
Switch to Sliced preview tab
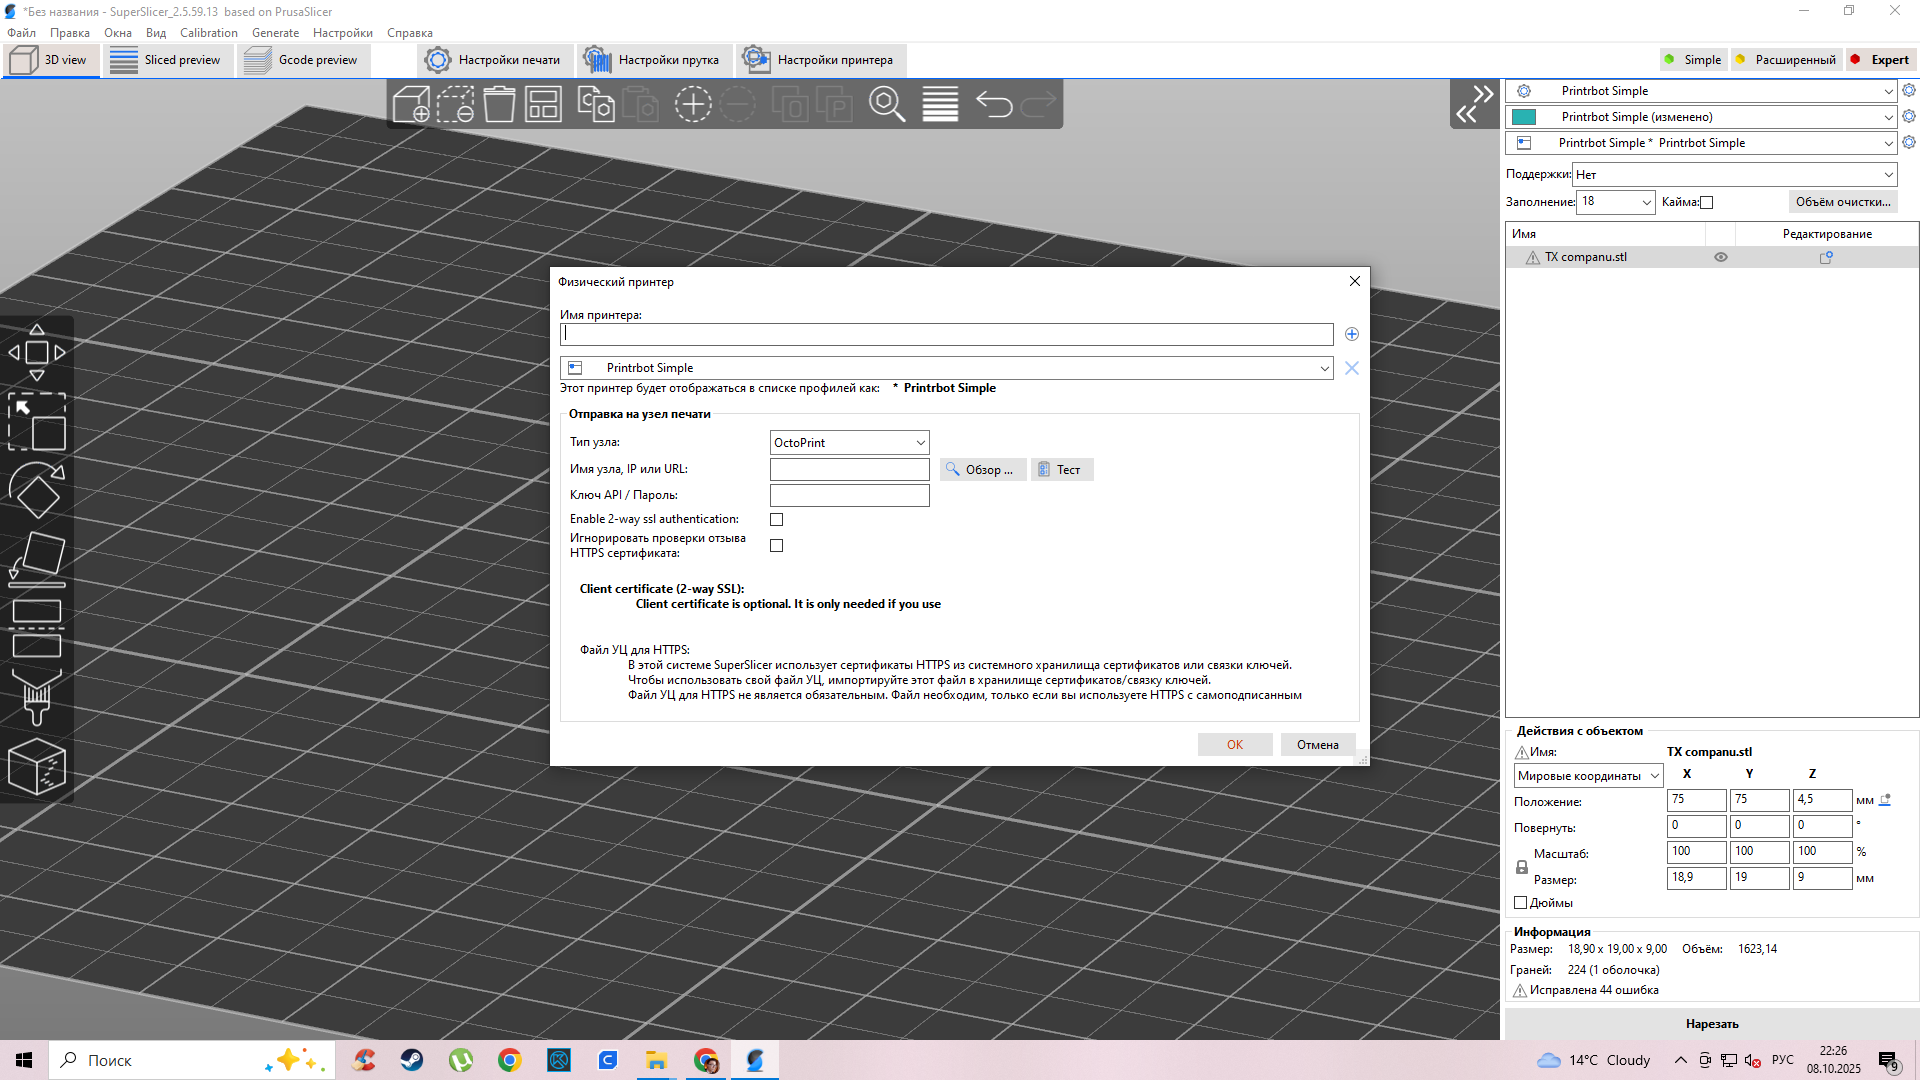(x=167, y=60)
